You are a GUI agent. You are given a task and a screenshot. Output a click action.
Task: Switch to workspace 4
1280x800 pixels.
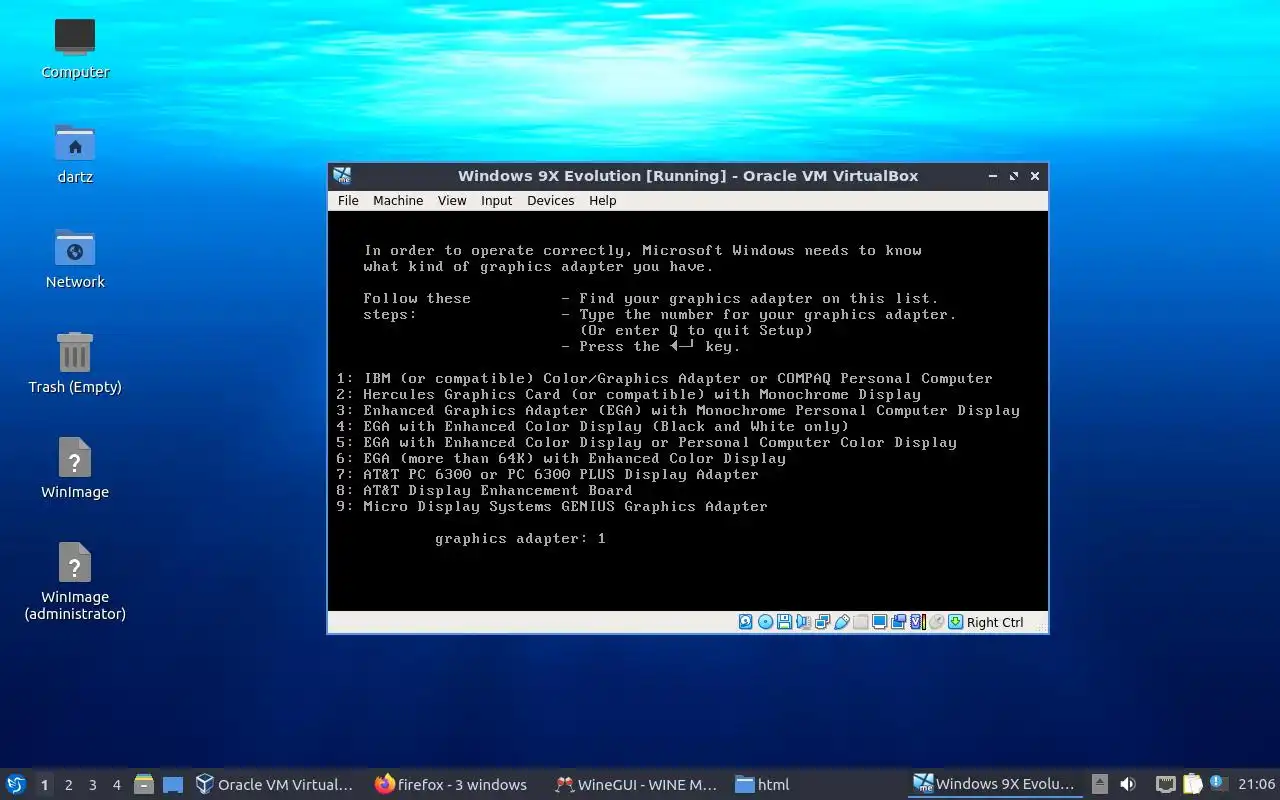point(116,785)
